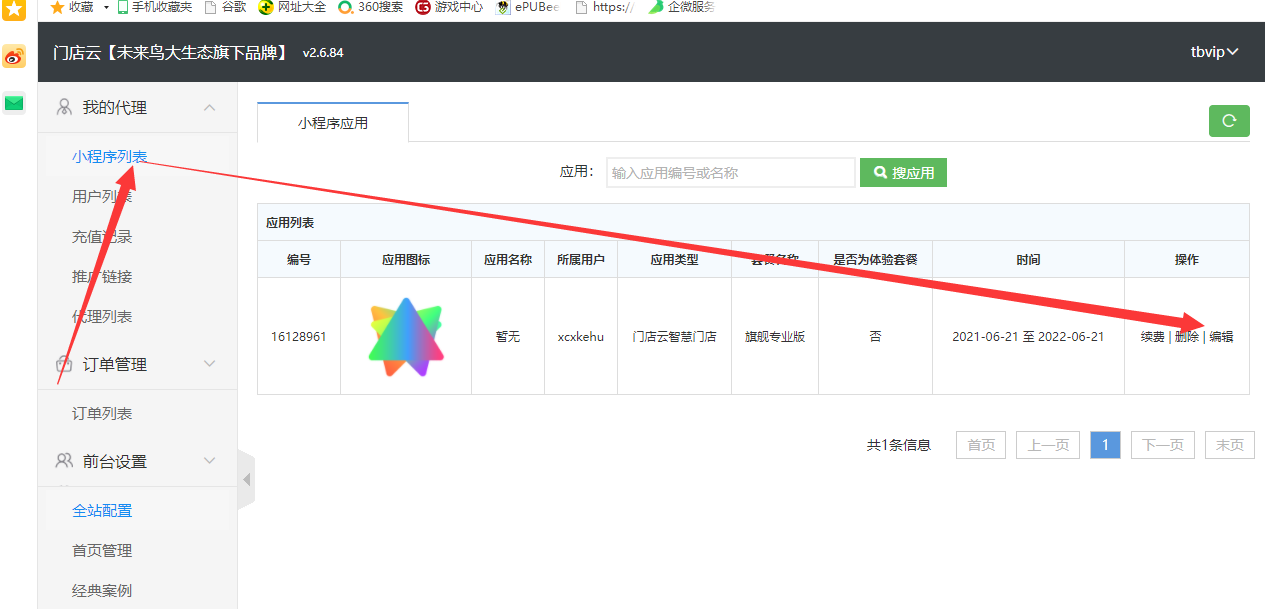The width and height of the screenshot is (1265, 609).
Task: Select the 小程序应用 tab
Action: pos(333,123)
